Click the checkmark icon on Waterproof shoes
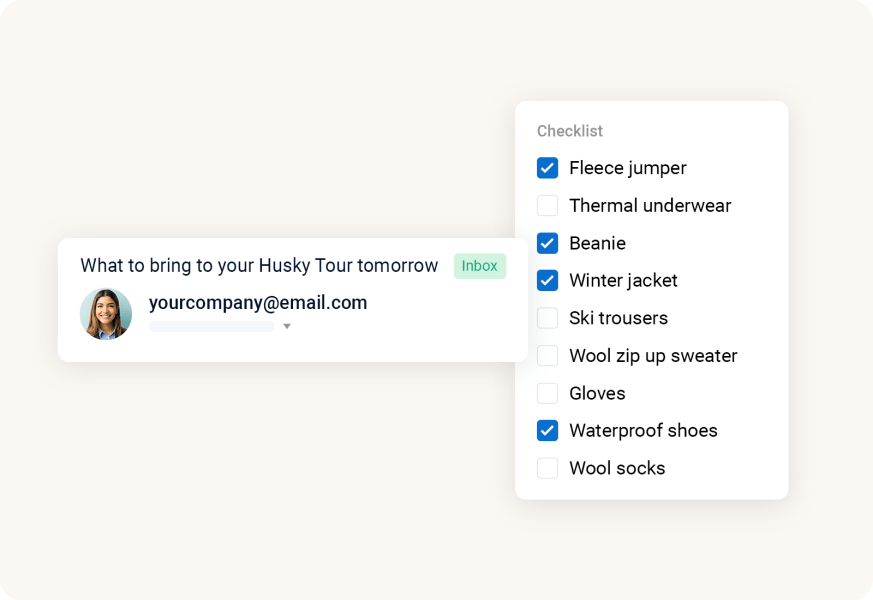Viewport: 873px width, 600px height. point(547,430)
